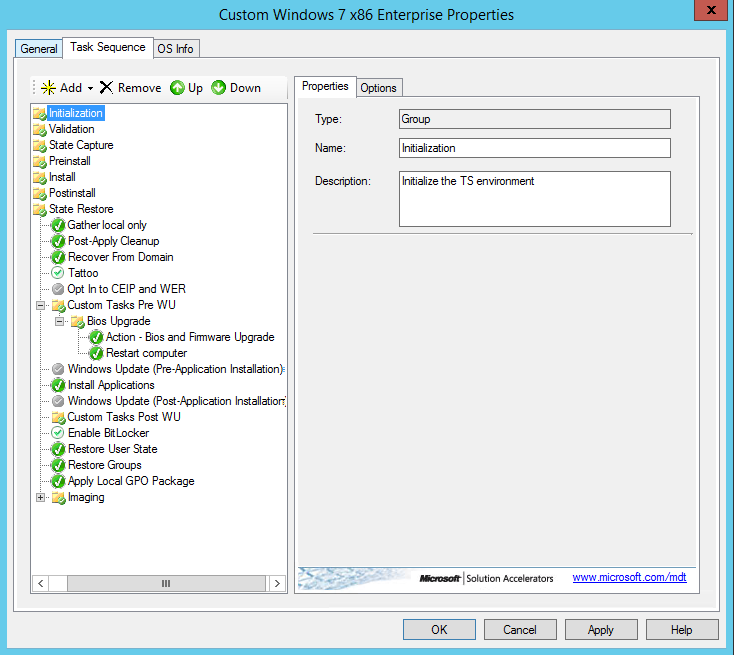Viewport: 735px width, 655px height.
Task: Click the green Up arrow icon
Action: pyautogui.click(x=177, y=88)
